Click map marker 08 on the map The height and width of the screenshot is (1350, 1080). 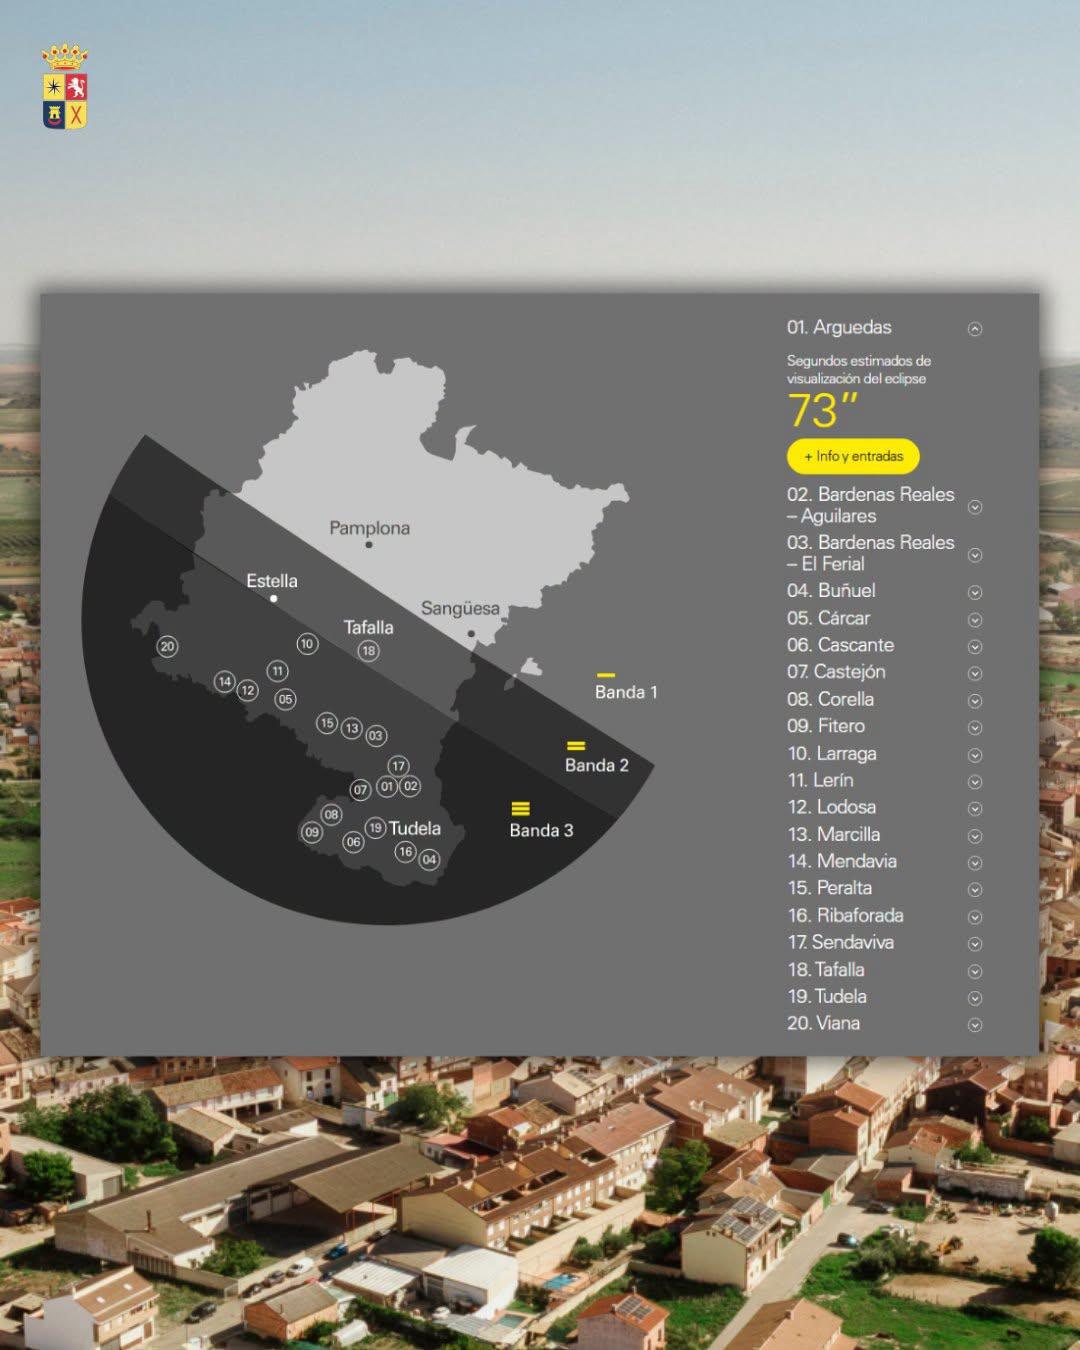click(x=332, y=815)
